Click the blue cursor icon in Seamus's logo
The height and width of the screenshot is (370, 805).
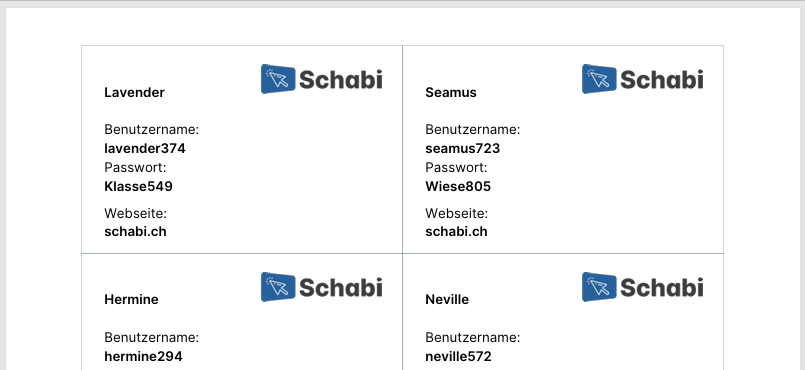[599, 79]
